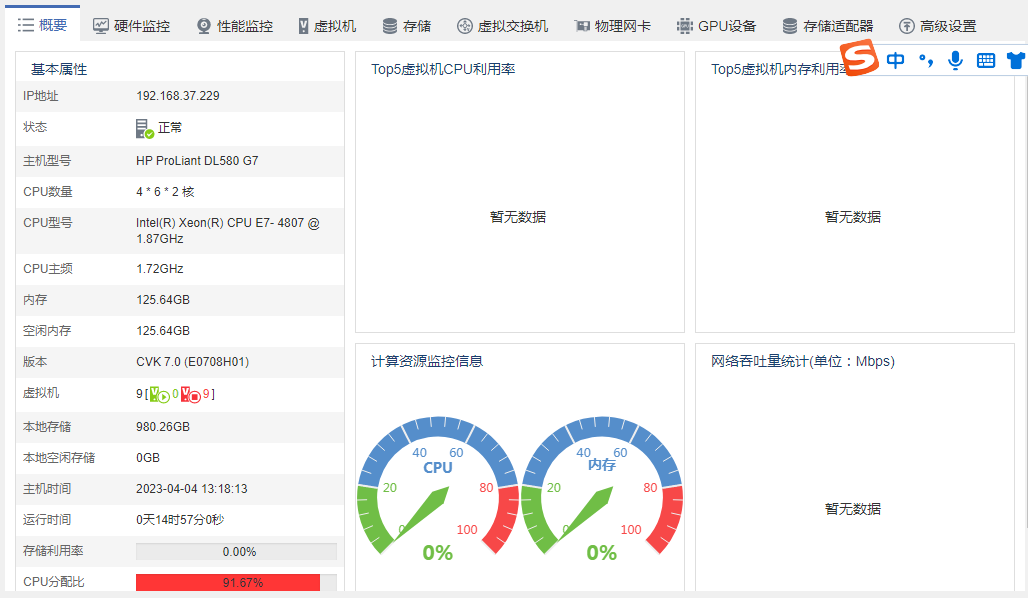Click the Intel(R) Xeon(R) CPU model text
The width and height of the screenshot is (1028, 598).
pyautogui.click(x=227, y=231)
